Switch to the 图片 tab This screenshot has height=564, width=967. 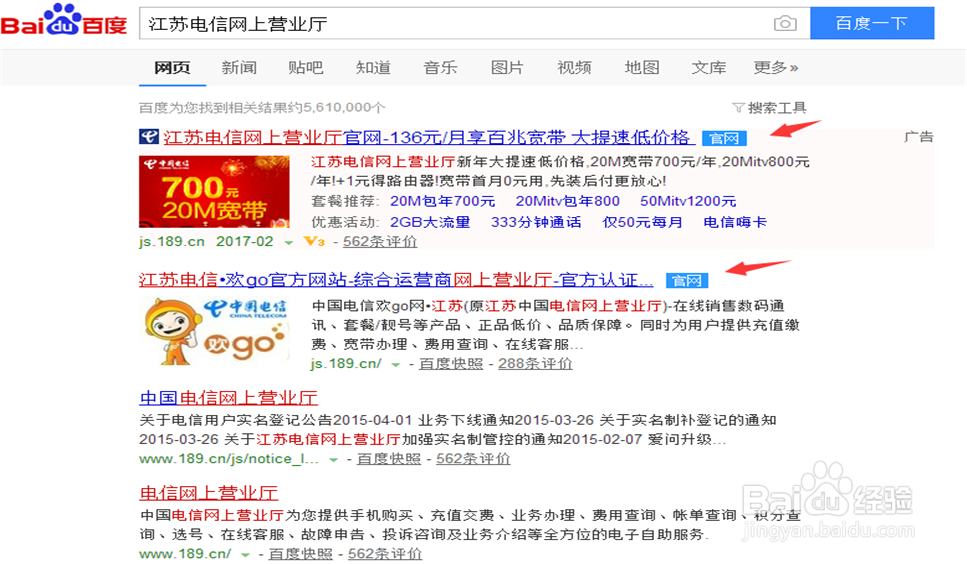coord(507,67)
